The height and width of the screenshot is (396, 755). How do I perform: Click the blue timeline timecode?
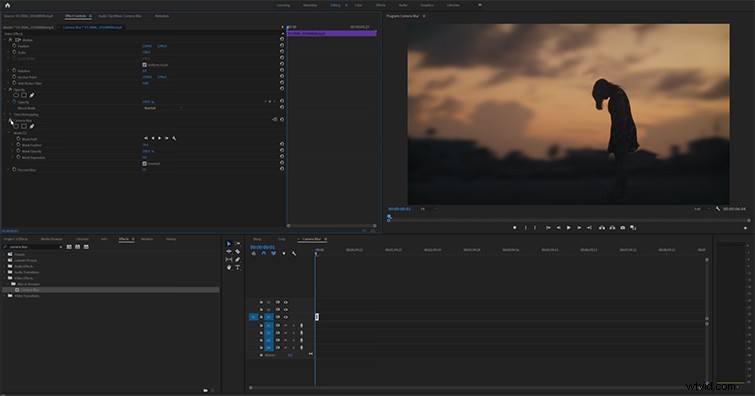tap(262, 247)
